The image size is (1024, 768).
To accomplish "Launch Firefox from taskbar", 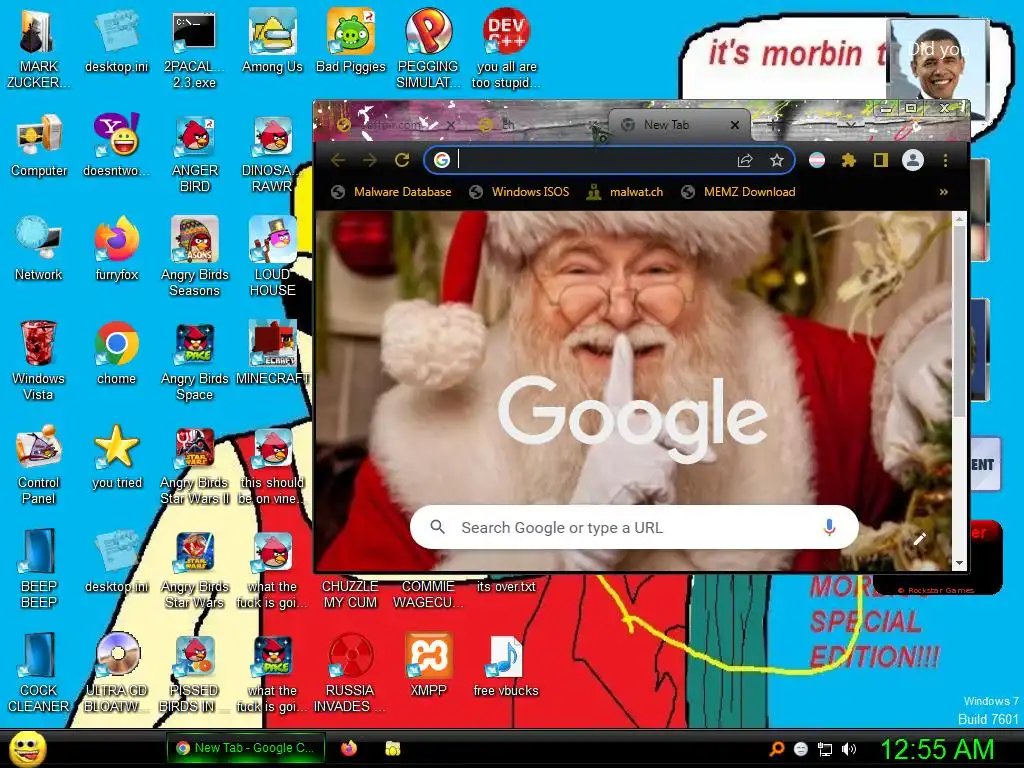I will coord(349,748).
